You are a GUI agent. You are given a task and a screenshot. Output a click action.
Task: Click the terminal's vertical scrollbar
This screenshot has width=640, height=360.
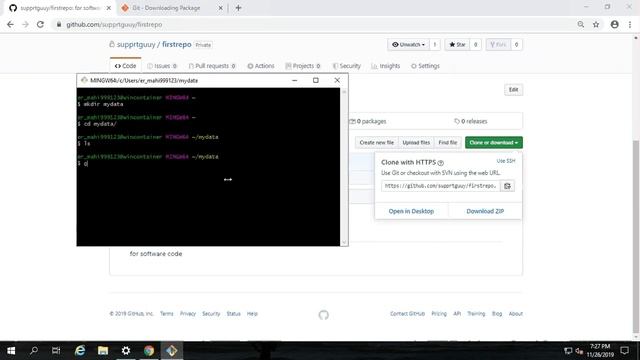(344, 167)
